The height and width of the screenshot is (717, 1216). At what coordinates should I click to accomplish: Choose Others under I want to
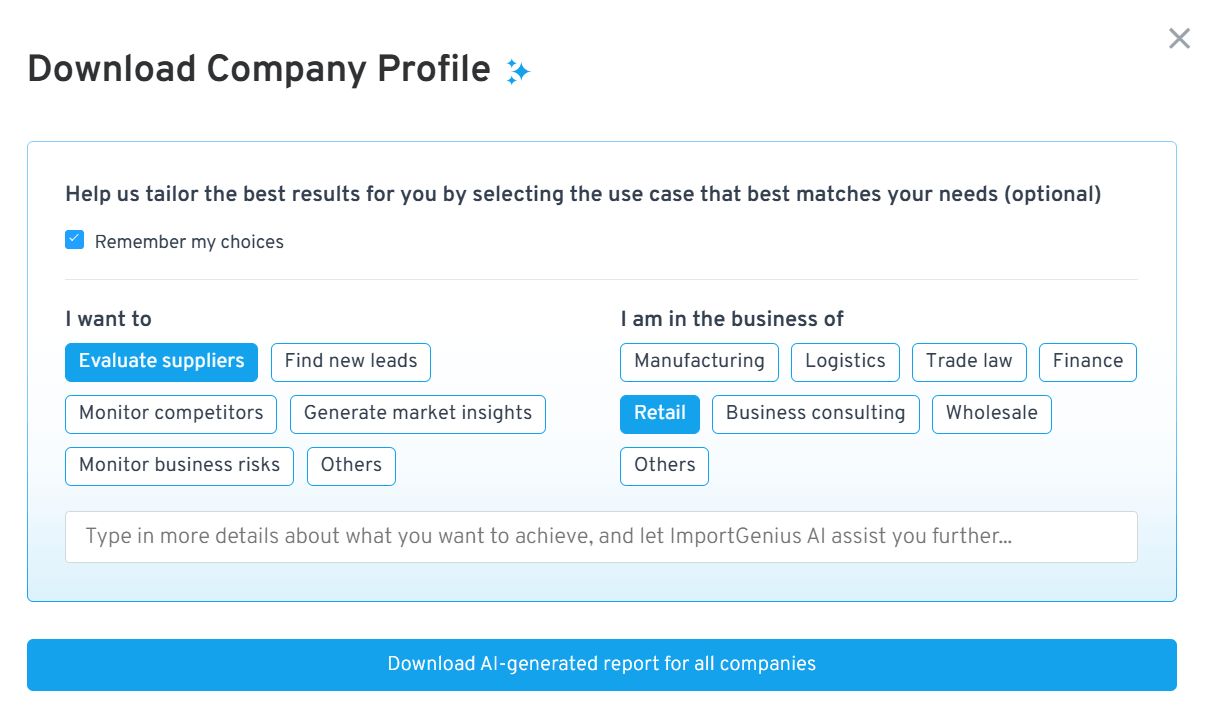351,466
